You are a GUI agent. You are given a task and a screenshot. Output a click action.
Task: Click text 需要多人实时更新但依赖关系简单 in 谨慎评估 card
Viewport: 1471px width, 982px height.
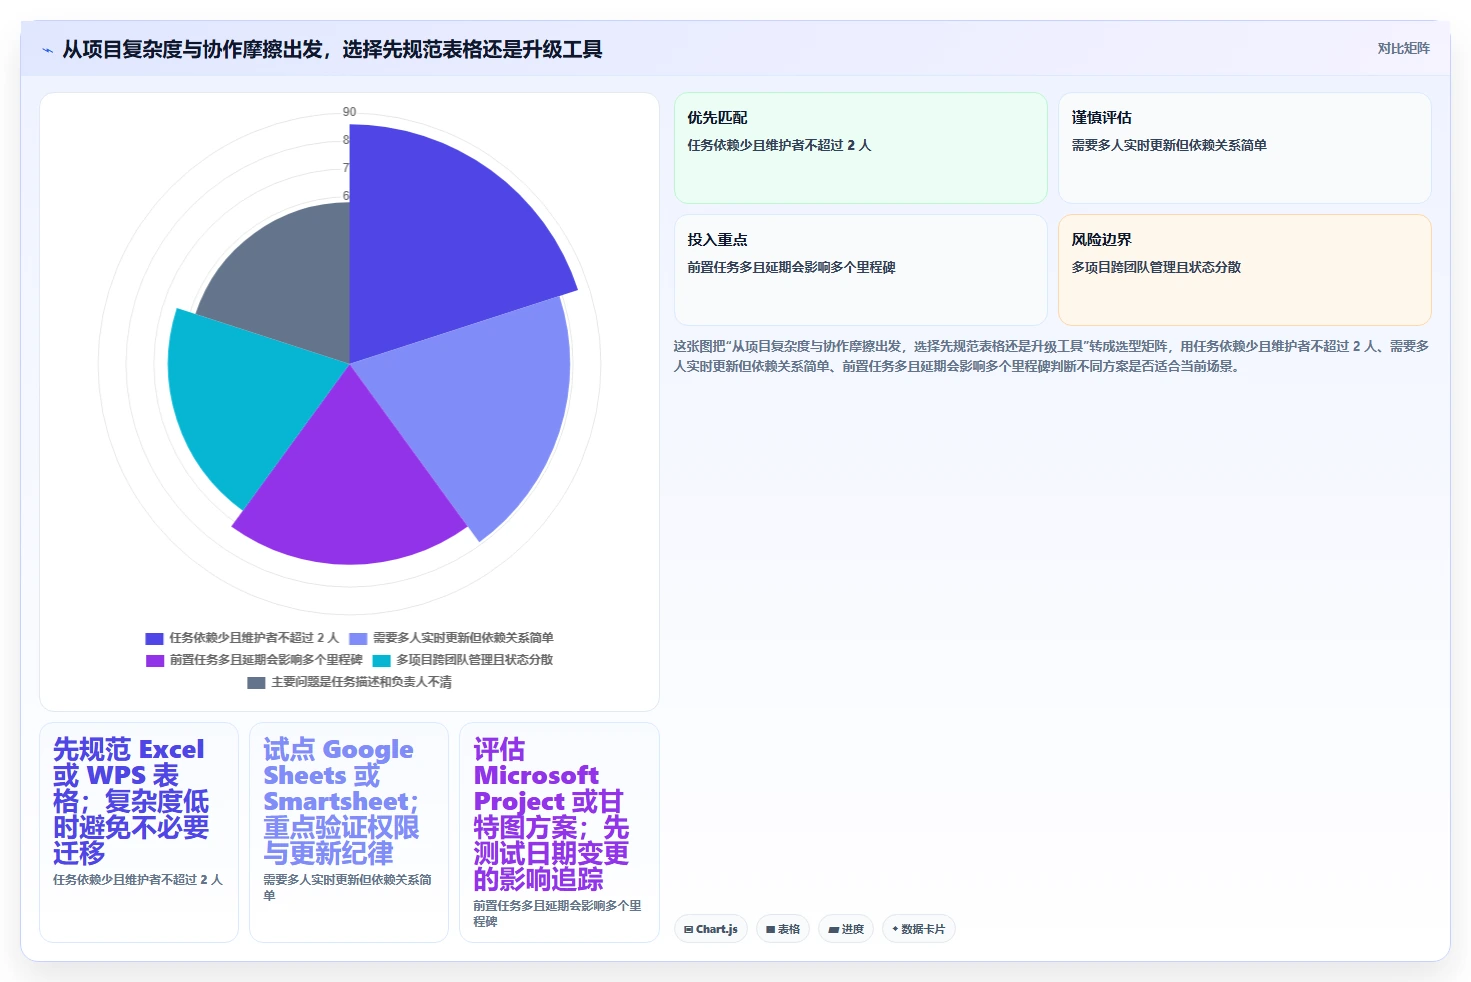1169,145
